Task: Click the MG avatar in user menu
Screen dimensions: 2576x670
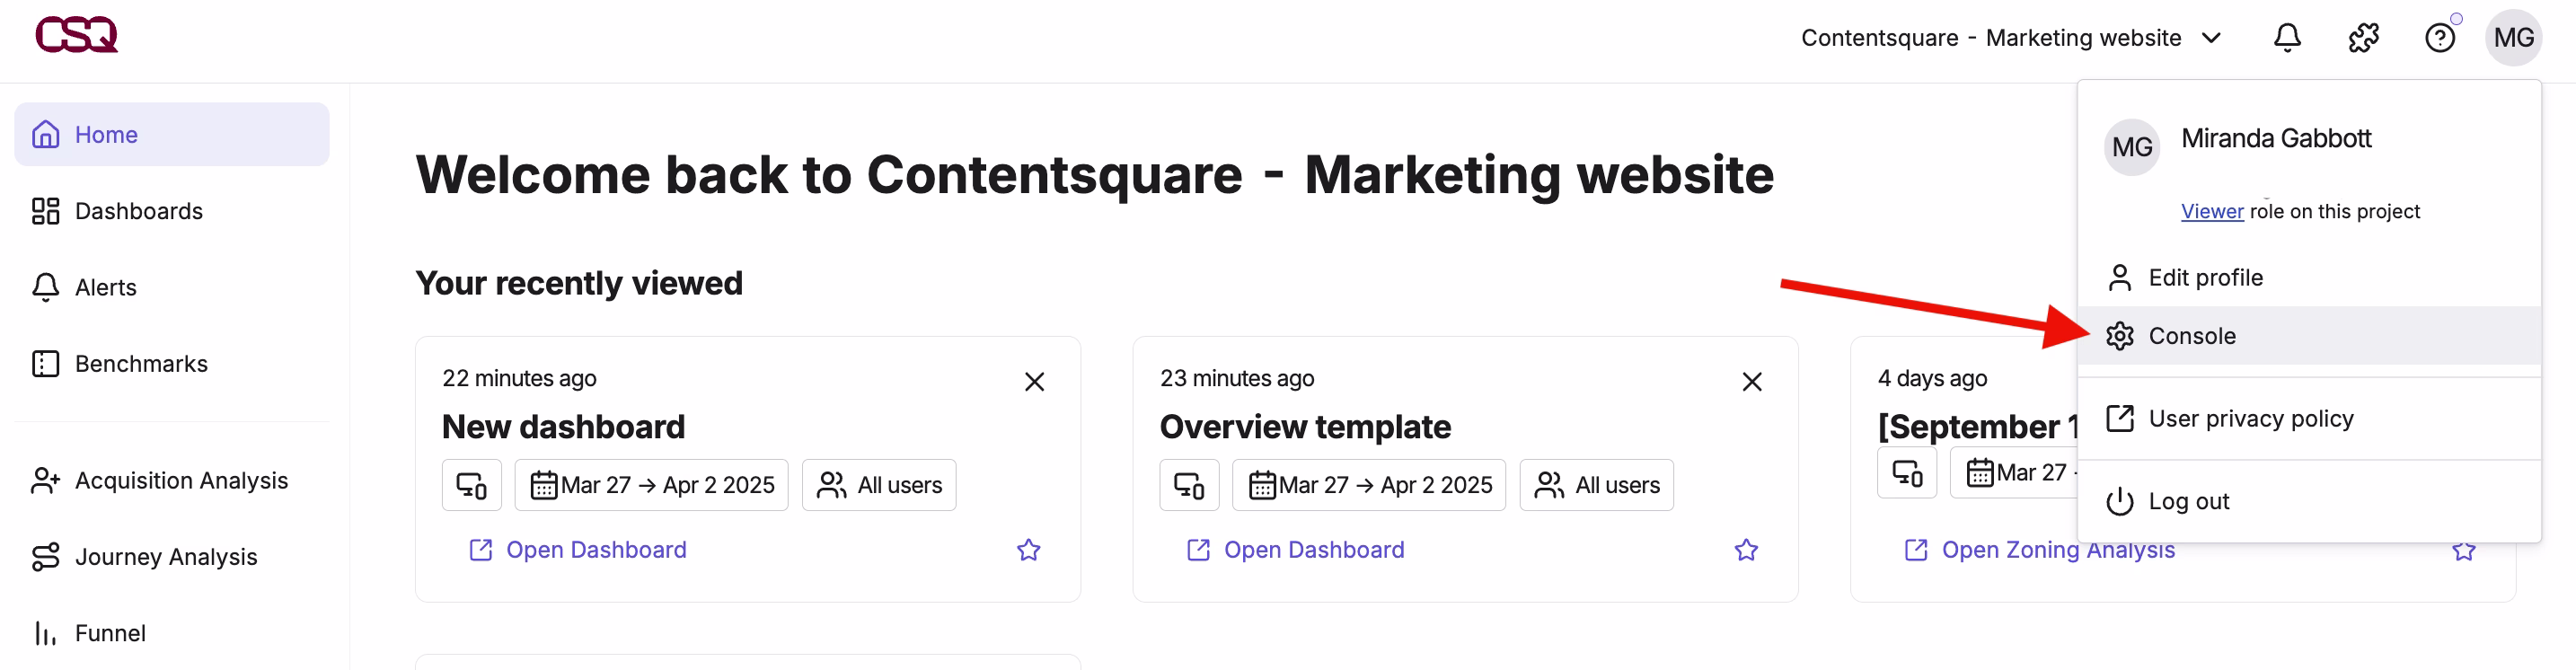Action: [2131, 147]
